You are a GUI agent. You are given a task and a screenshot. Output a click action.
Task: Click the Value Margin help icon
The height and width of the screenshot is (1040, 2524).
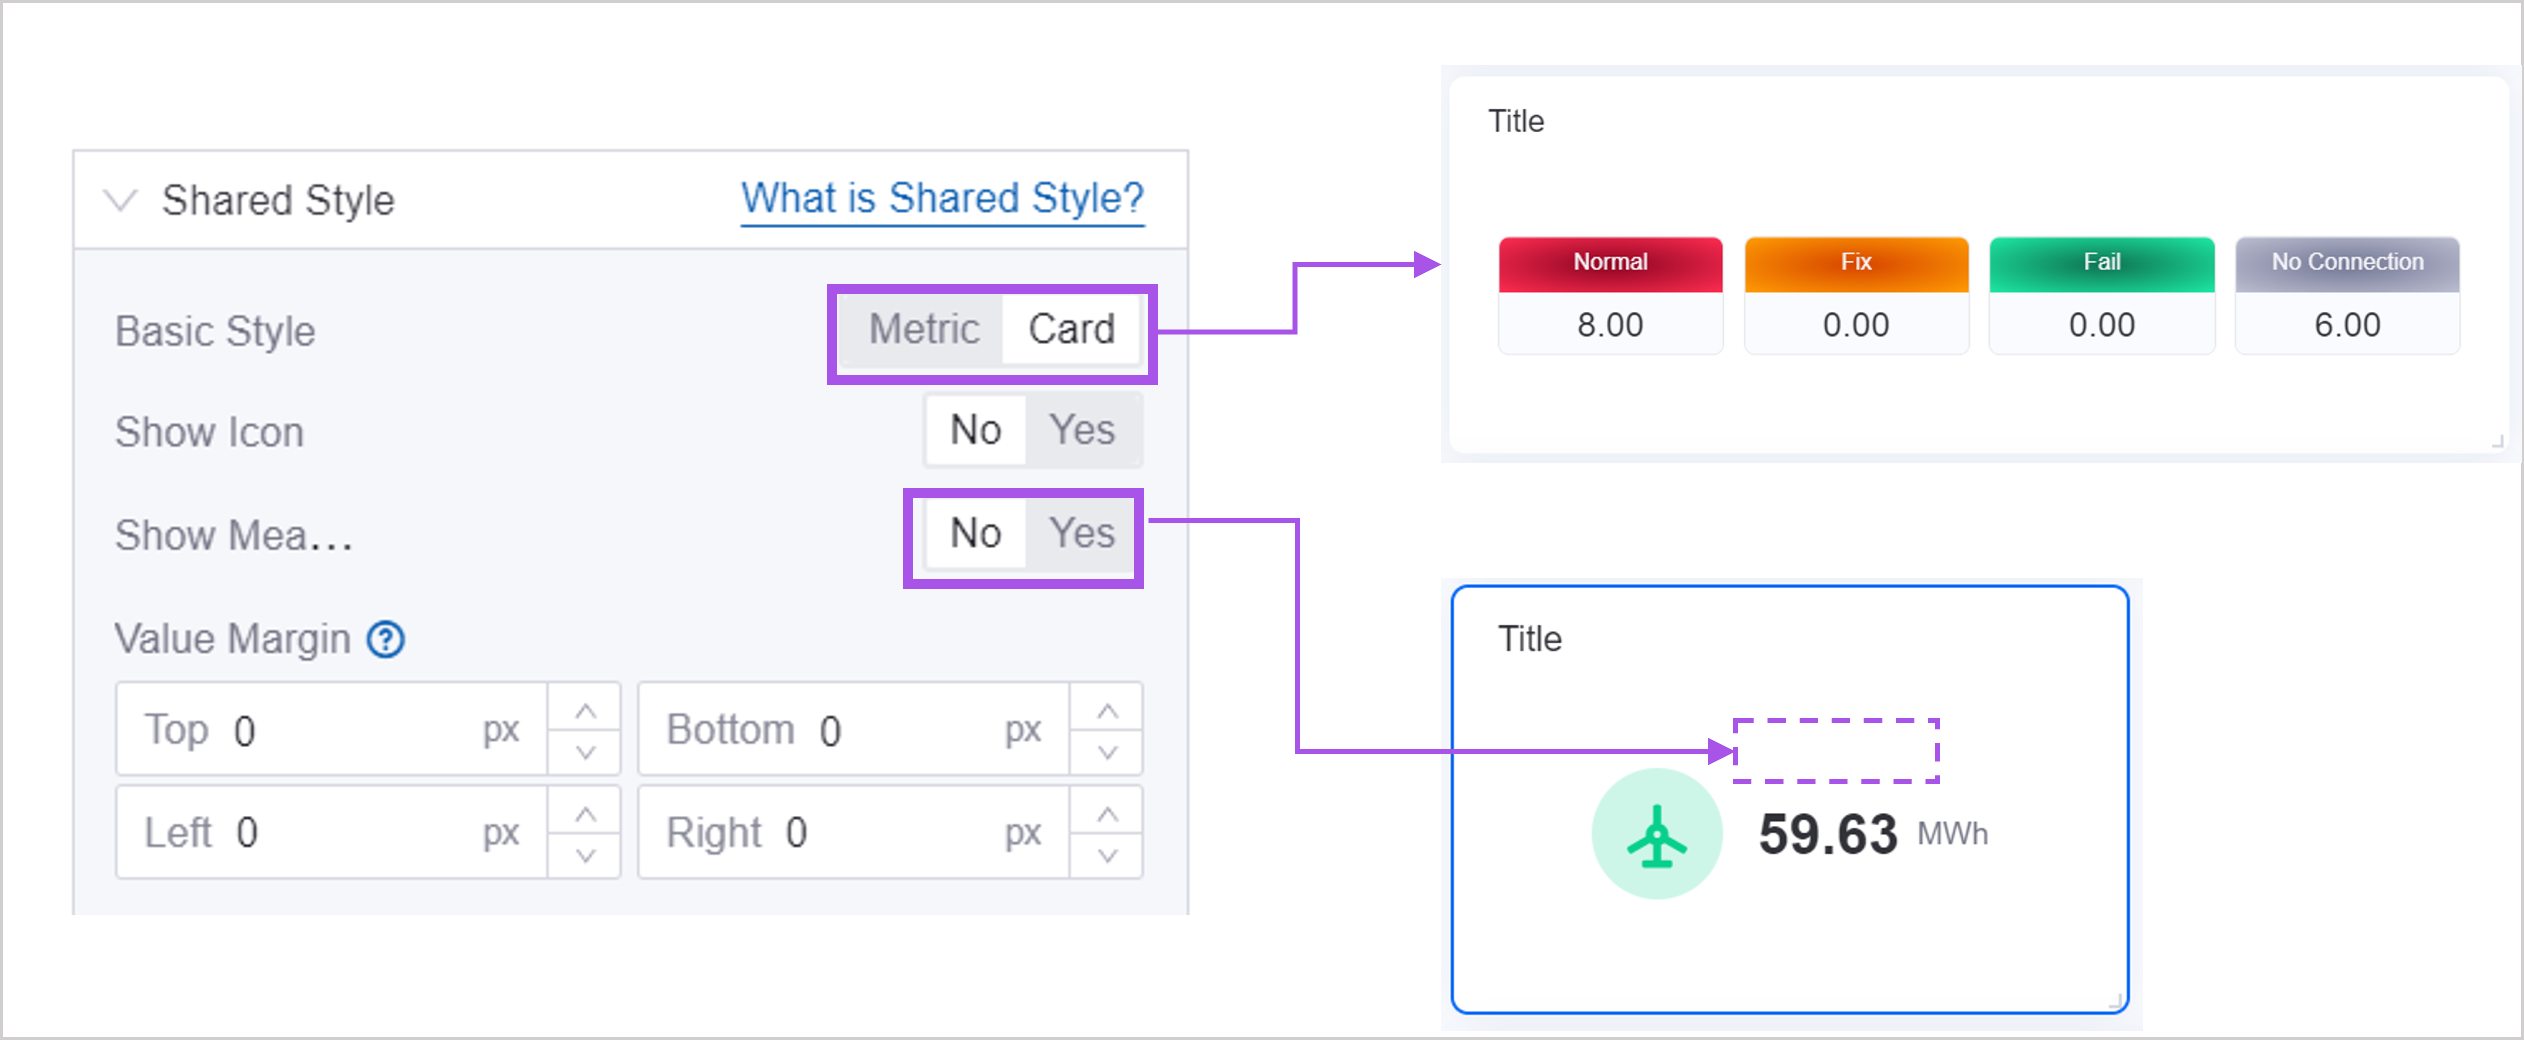pyautogui.click(x=385, y=639)
